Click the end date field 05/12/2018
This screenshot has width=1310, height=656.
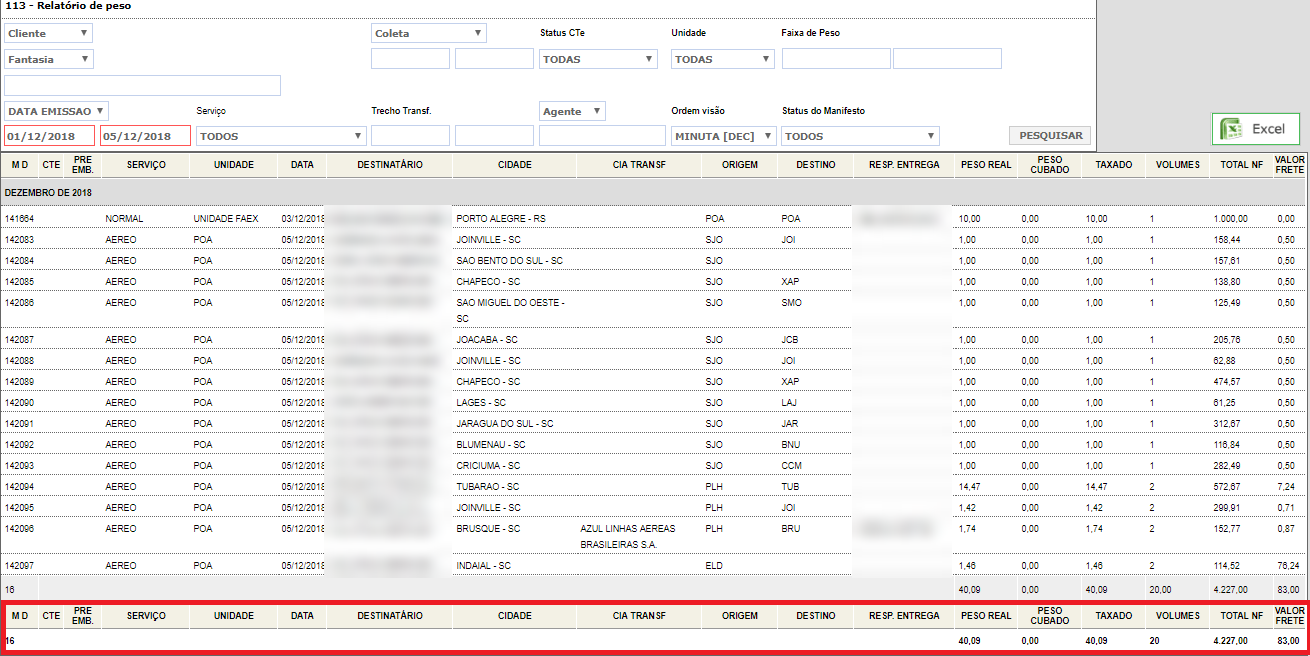tap(145, 136)
